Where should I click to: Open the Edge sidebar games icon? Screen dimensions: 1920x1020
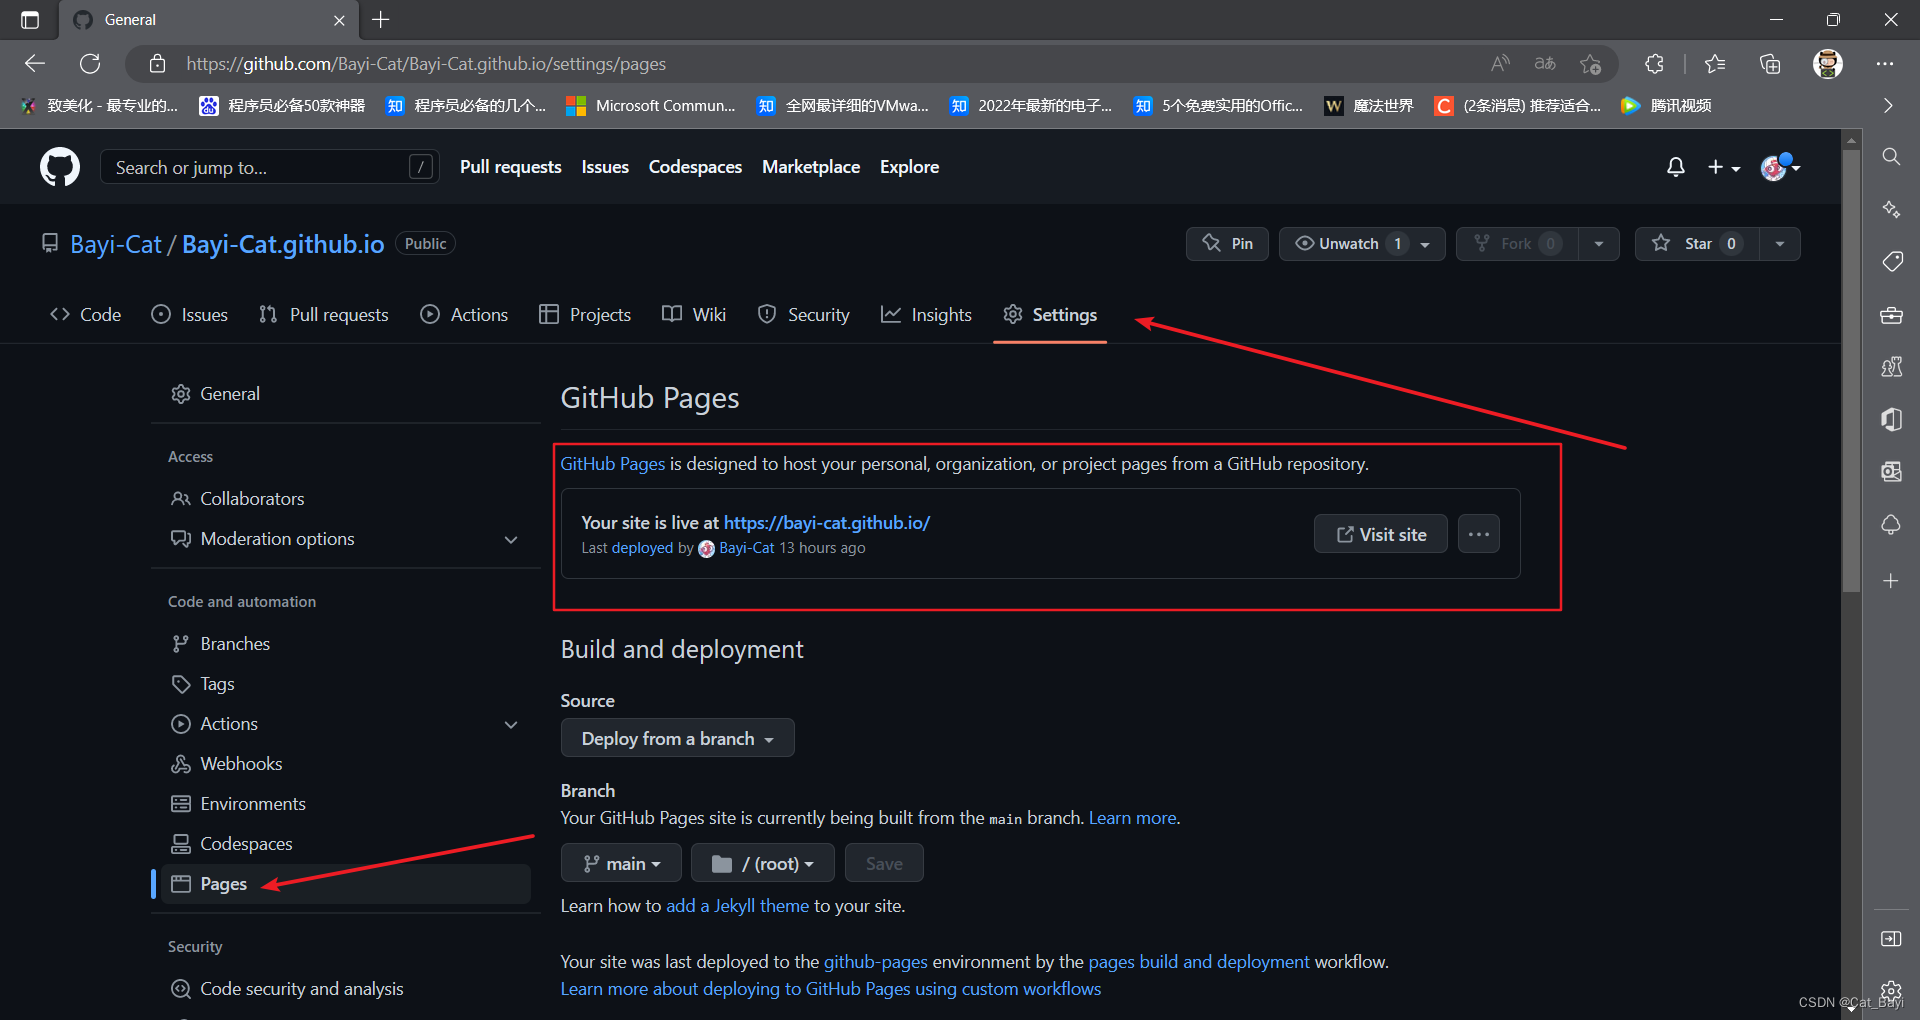point(1891,367)
